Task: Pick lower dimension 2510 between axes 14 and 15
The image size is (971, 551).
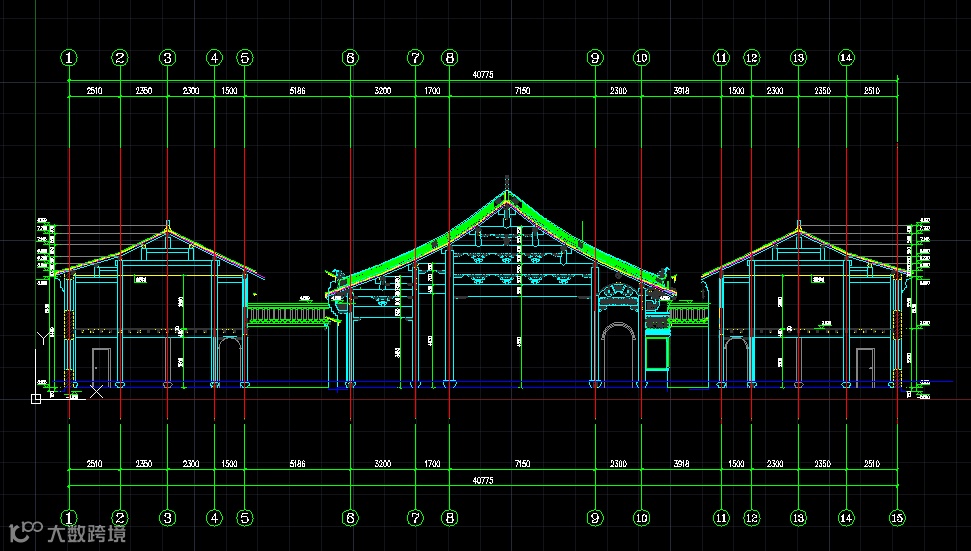Action: coord(872,464)
